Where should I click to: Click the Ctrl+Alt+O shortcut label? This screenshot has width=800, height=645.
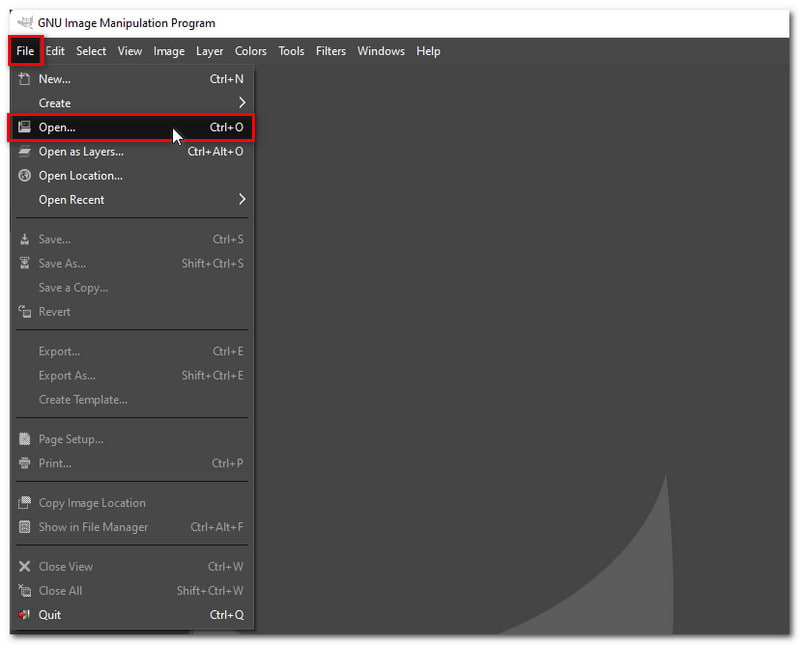pyautogui.click(x=215, y=152)
